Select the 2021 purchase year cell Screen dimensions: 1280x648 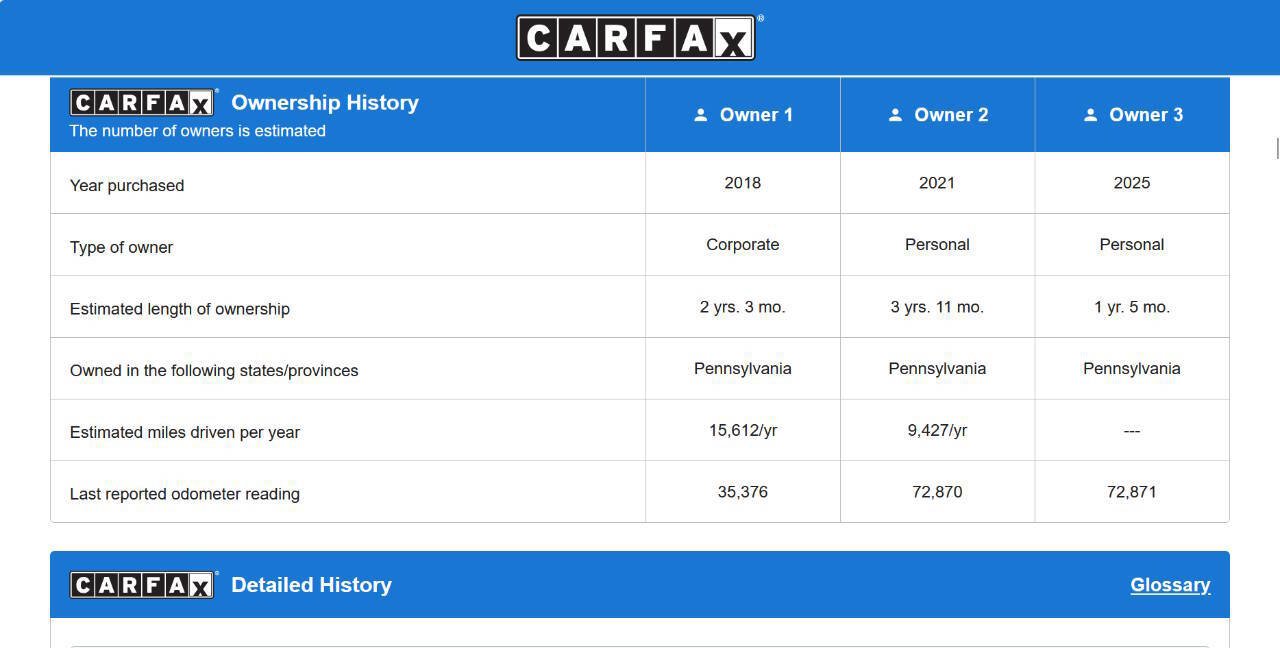coord(937,183)
